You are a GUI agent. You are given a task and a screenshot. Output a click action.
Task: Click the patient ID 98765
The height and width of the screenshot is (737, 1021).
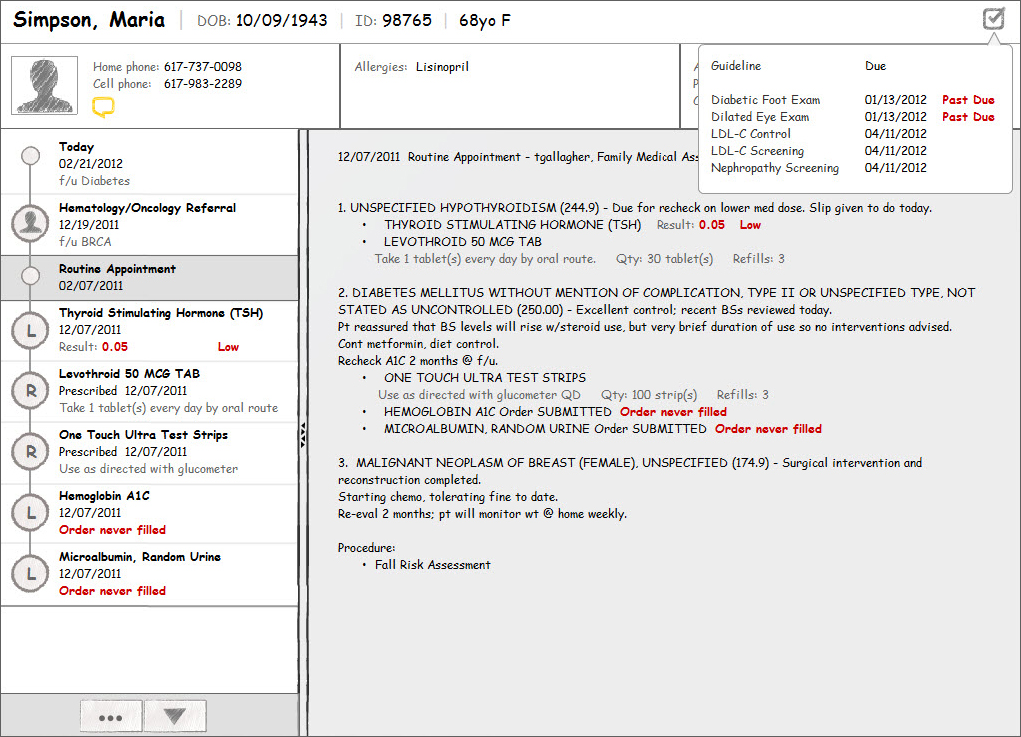407,20
